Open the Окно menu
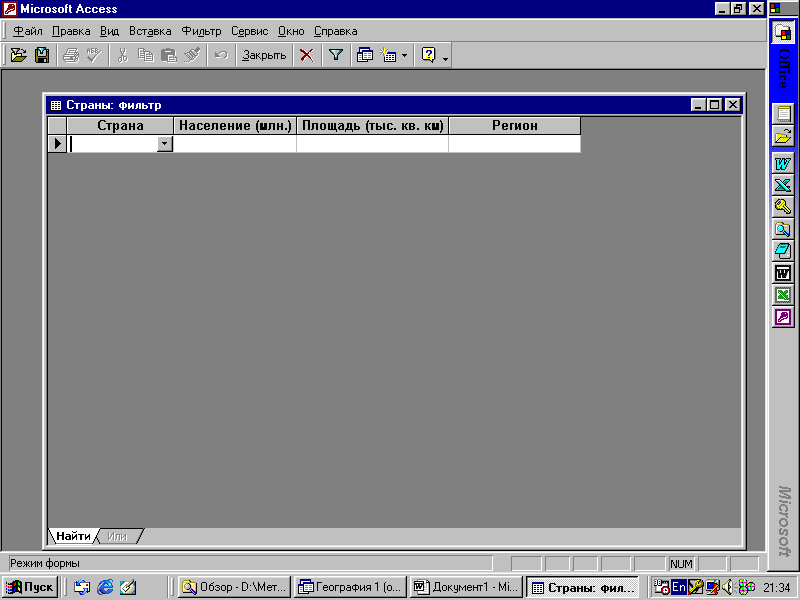800x600 pixels. pos(291,31)
